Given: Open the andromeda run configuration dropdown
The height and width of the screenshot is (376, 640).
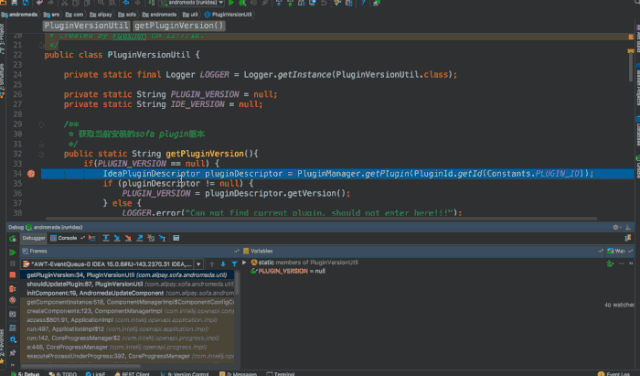Looking at the screenshot, I should pos(192,3).
